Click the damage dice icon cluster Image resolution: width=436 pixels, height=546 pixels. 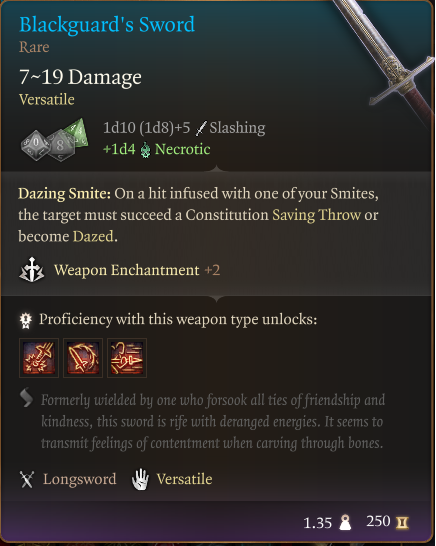tap(54, 140)
